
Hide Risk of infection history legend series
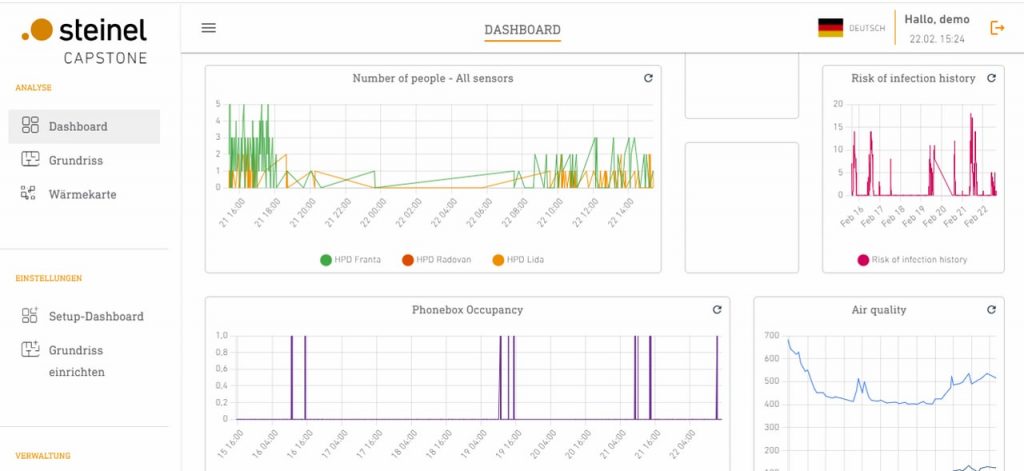[911, 260]
